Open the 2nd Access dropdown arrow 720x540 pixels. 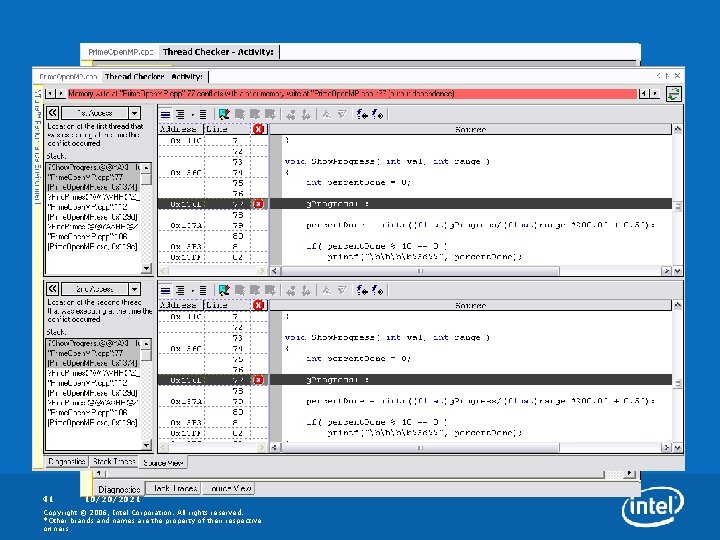tap(135, 289)
